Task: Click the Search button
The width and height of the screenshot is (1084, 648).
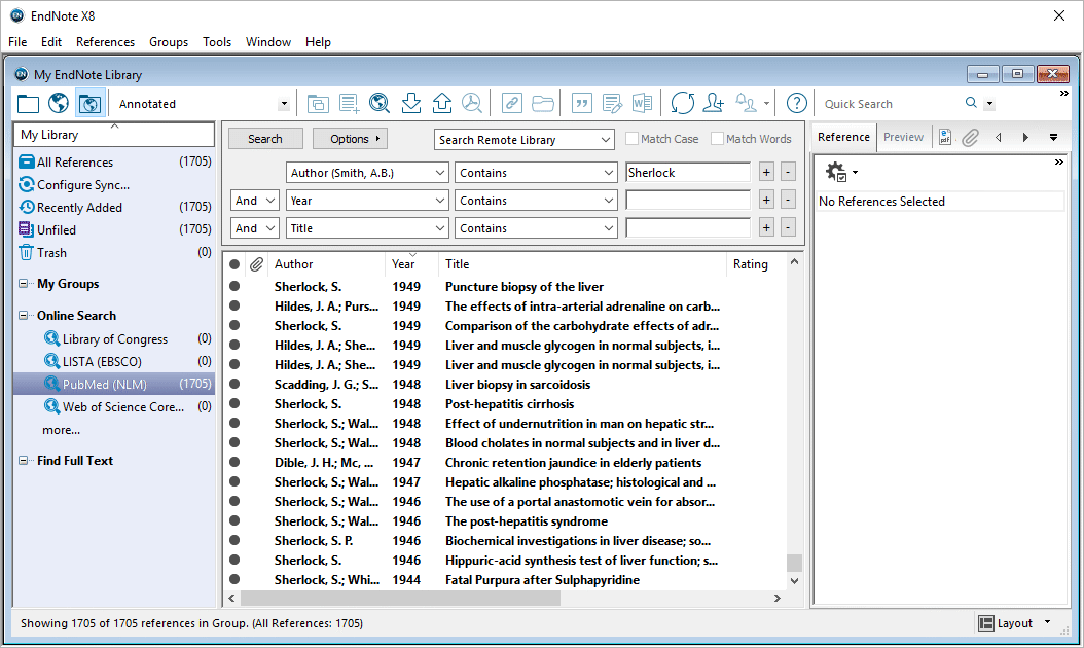Action: tap(265, 139)
